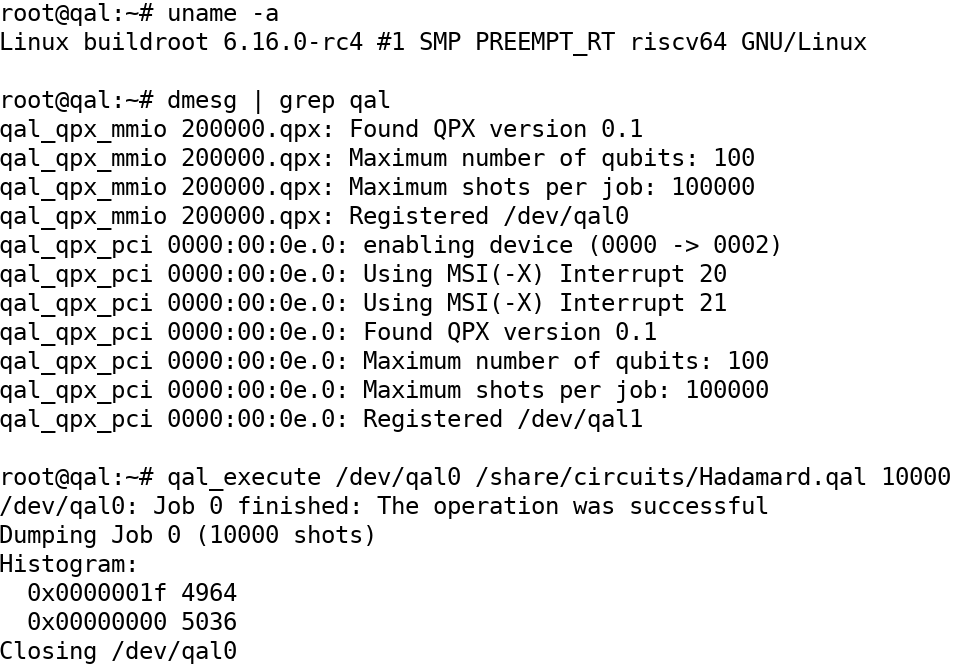Click the qal_execute command name
Screen dimensions: 953x665
pyautogui.click(x=244, y=477)
